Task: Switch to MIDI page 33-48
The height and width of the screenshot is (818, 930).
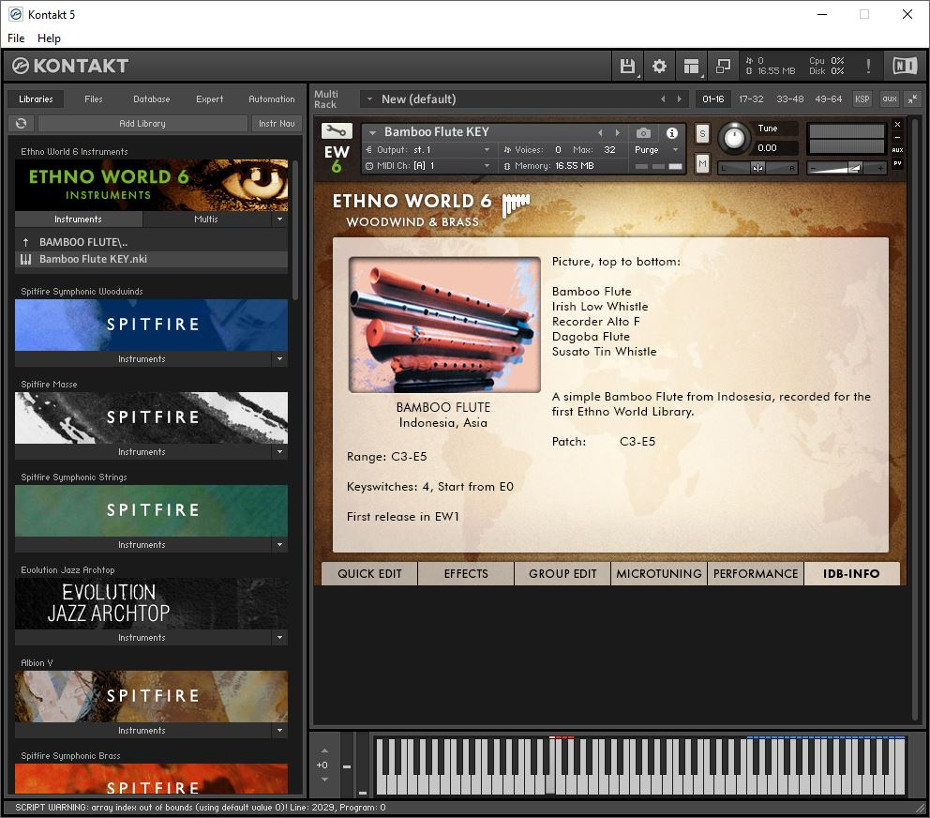Action: point(790,99)
